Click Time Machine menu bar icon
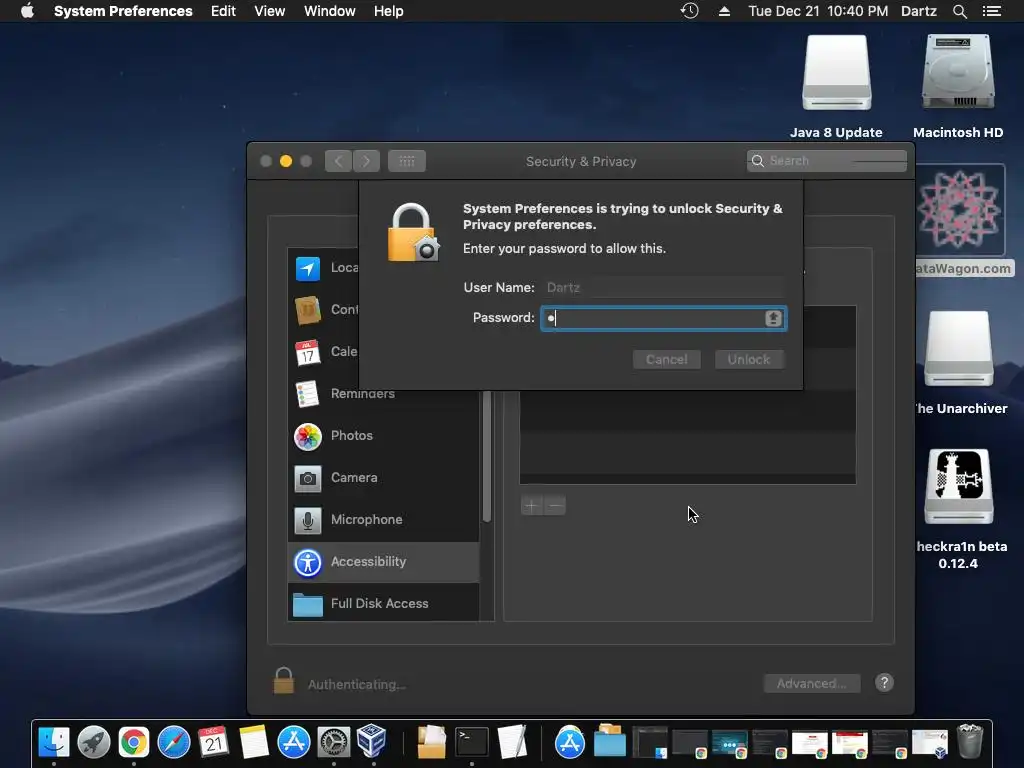This screenshot has height=768, width=1024. coord(690,11)
